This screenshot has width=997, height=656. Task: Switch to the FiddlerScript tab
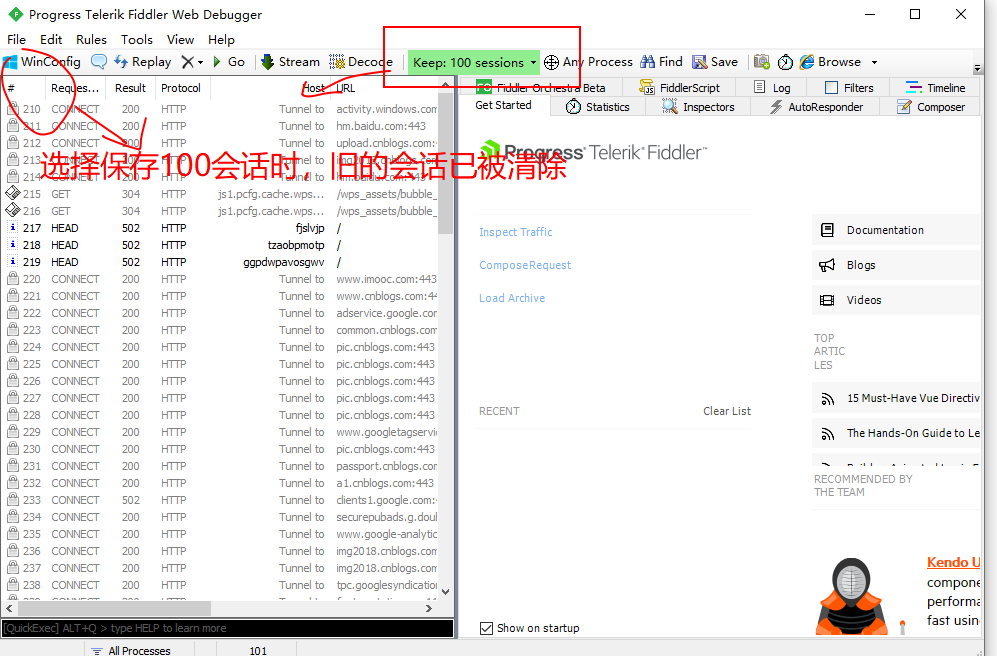[680, 88]
